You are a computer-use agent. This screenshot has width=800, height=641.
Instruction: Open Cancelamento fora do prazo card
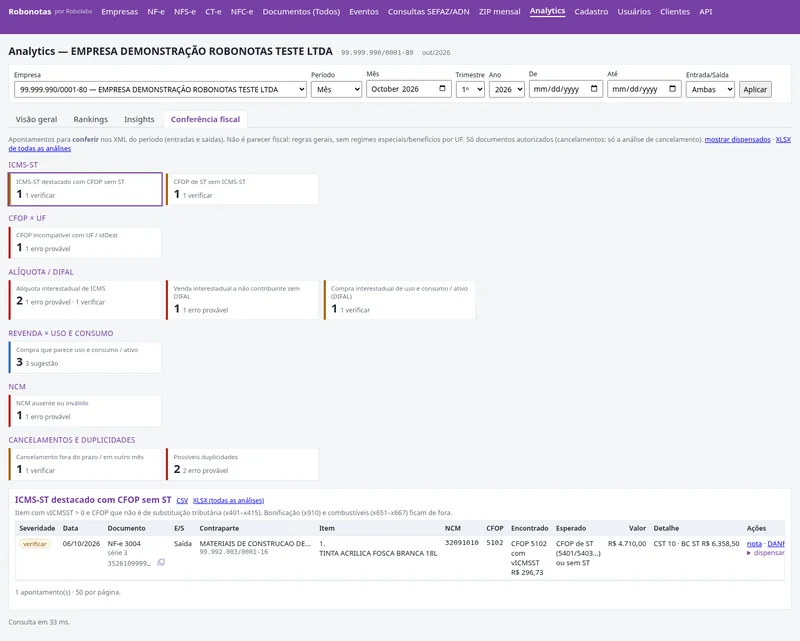pos(85,464)
